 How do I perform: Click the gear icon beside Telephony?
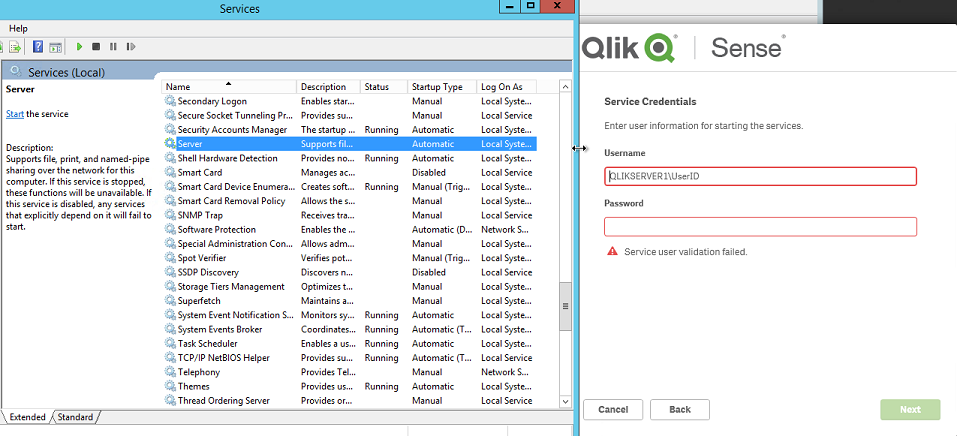(170, 372)
